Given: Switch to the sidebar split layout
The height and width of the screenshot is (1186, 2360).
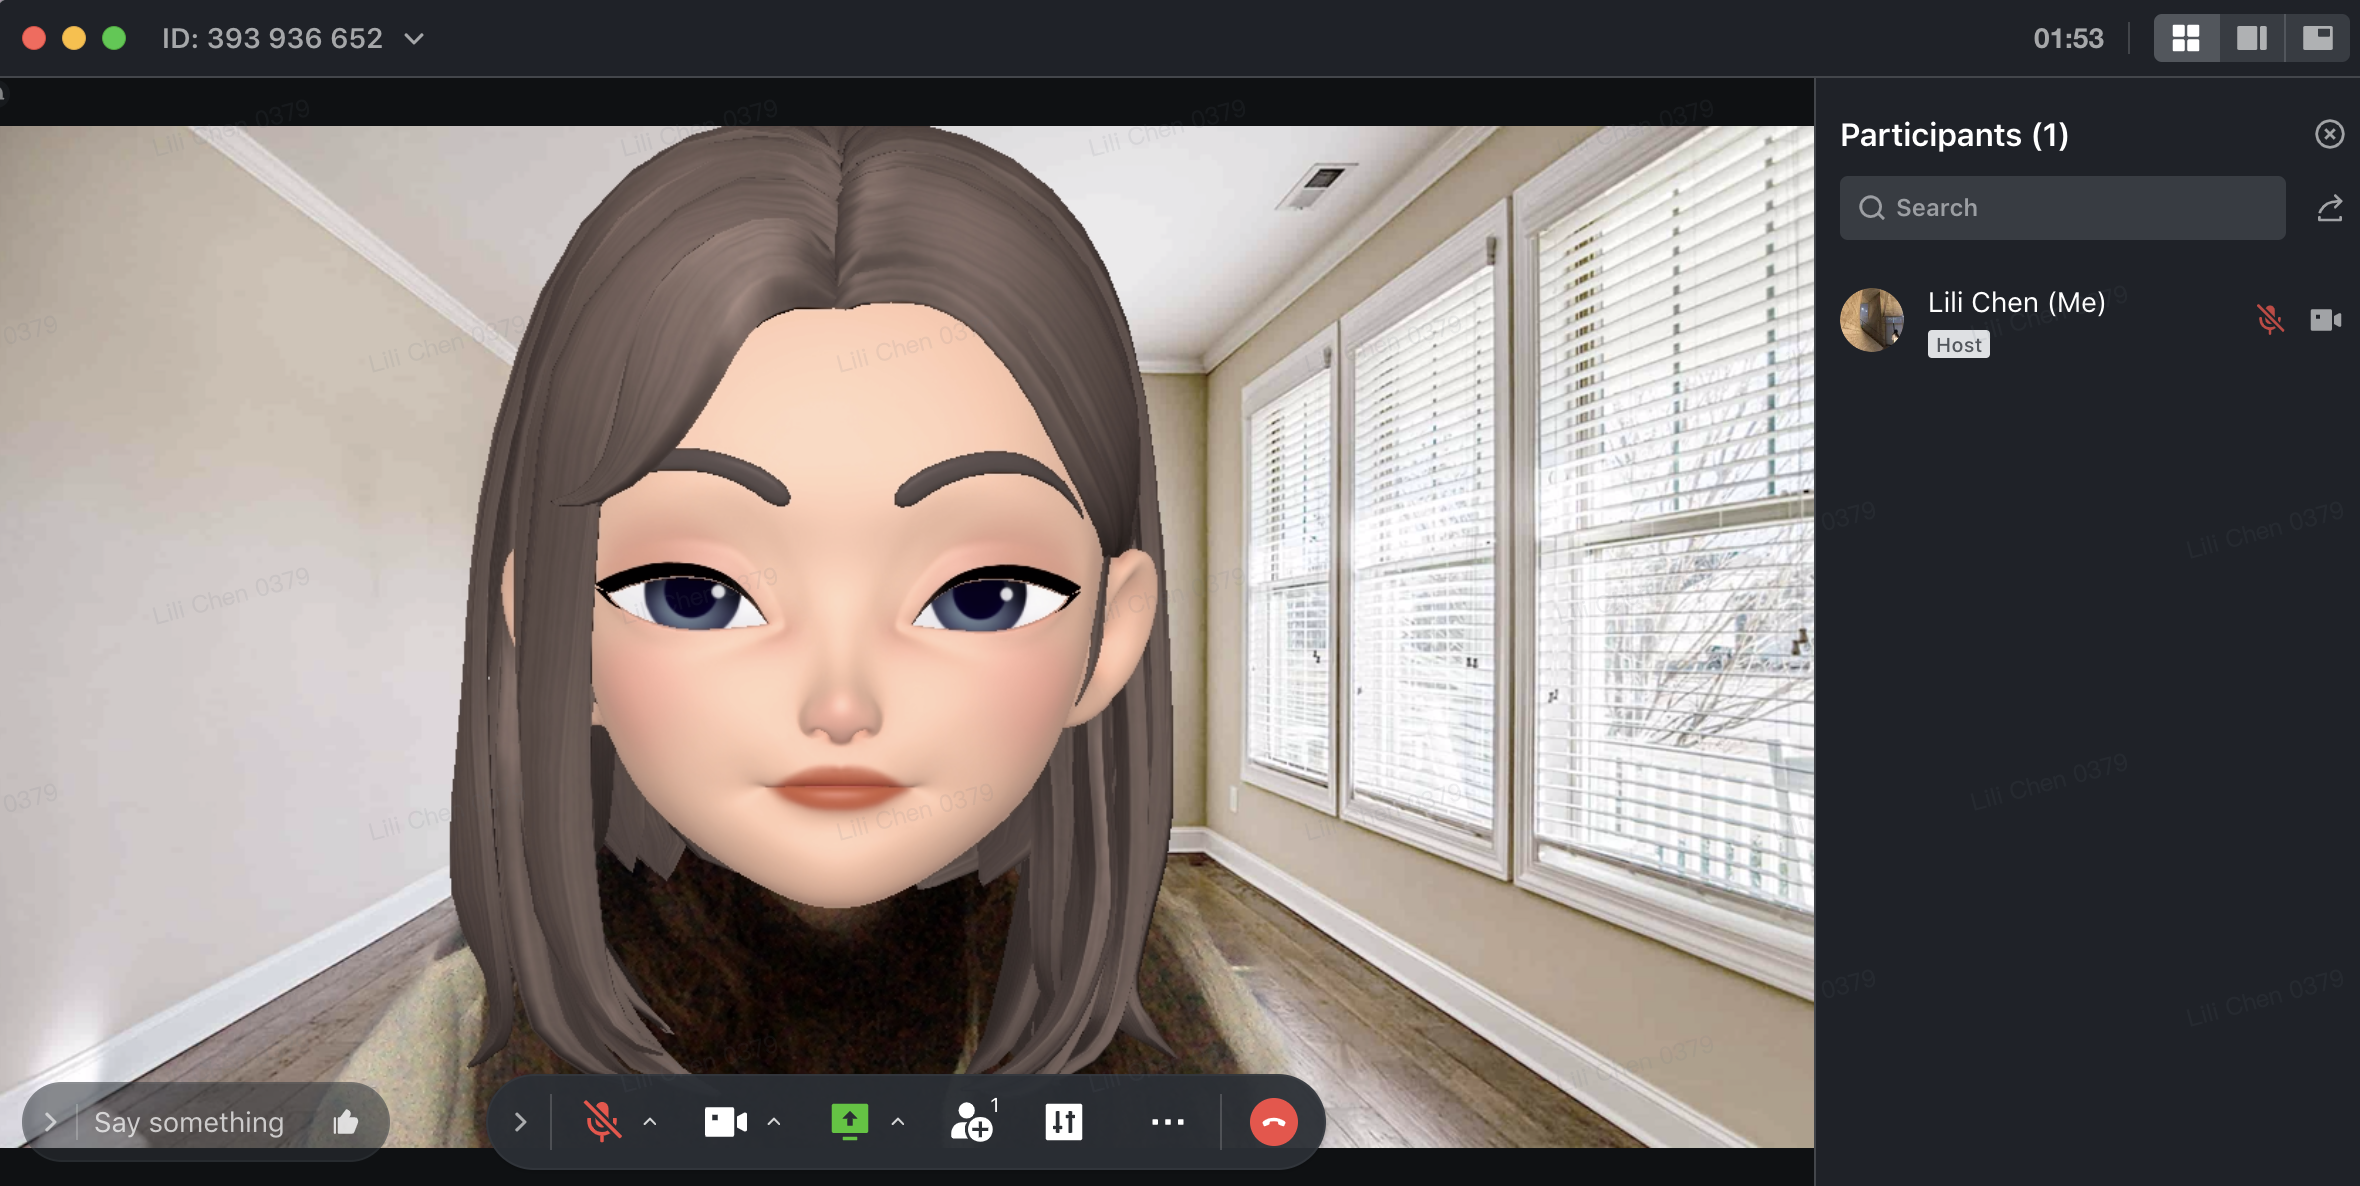Looking at the screenshot, I should pyautogui.click(x=2251, y=38).
